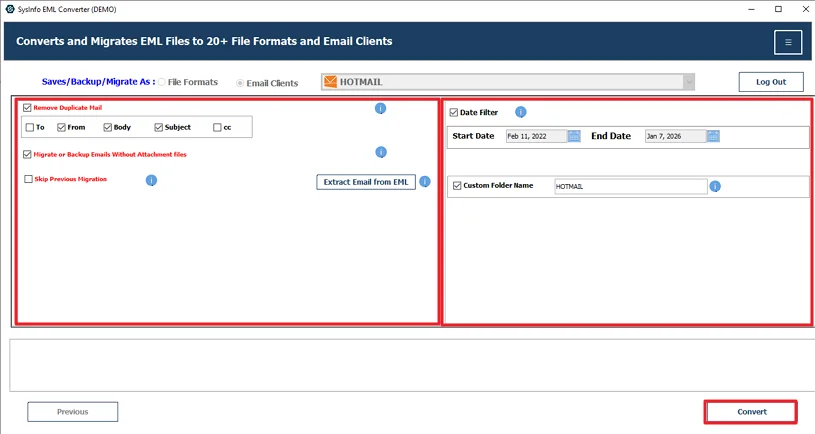Viewport: 815px width, 434px height.
Task: Go back with the Previous button
Action: pos(73,412)
